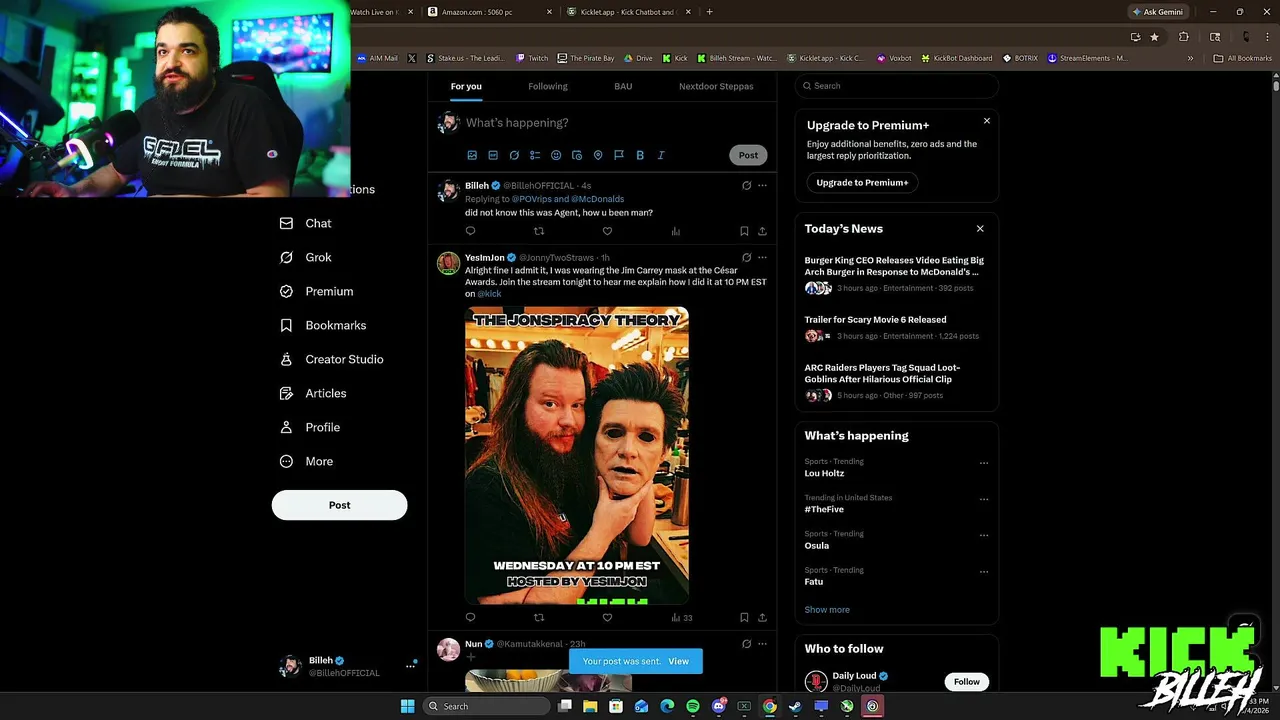1280x720 pixels.
Task: Follow Daily Loud
Action: coord(967,682)
